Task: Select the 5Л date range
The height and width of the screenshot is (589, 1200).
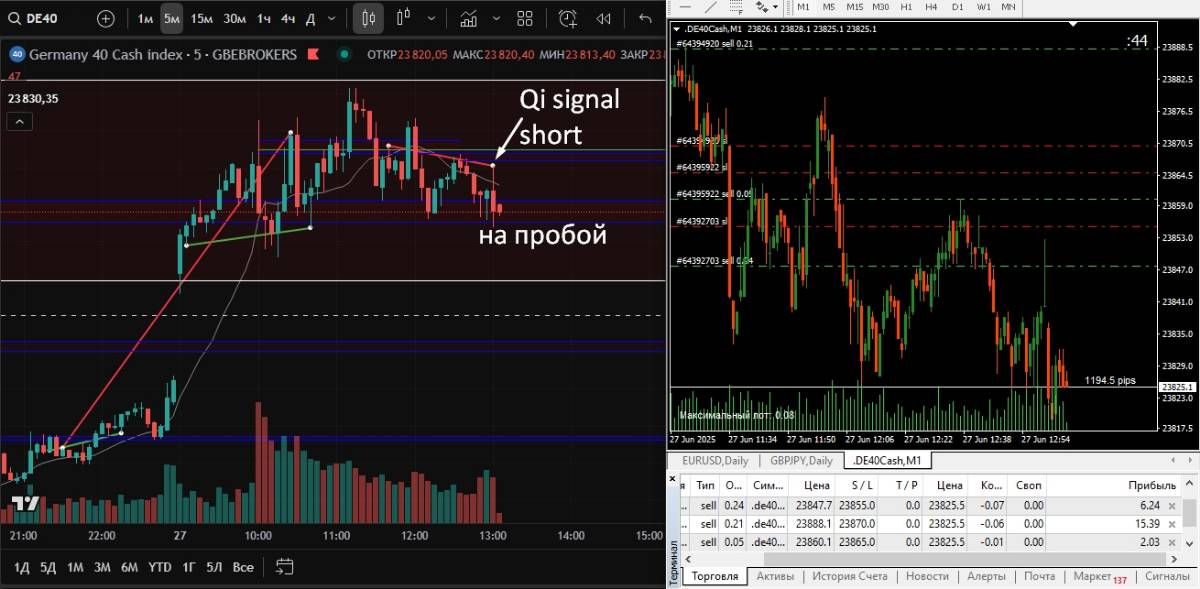Action: click(x=214, y=567)
